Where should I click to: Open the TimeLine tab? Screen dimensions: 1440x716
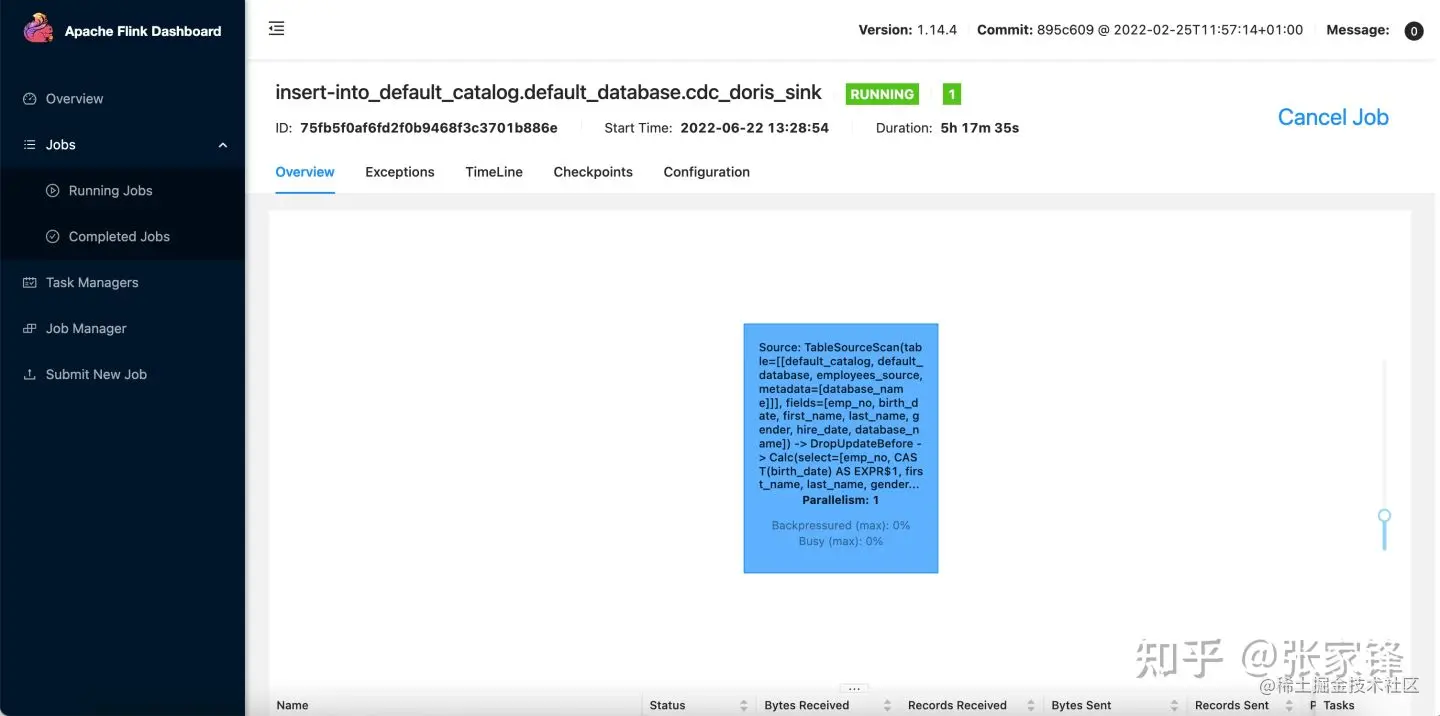tap(494, 172)
